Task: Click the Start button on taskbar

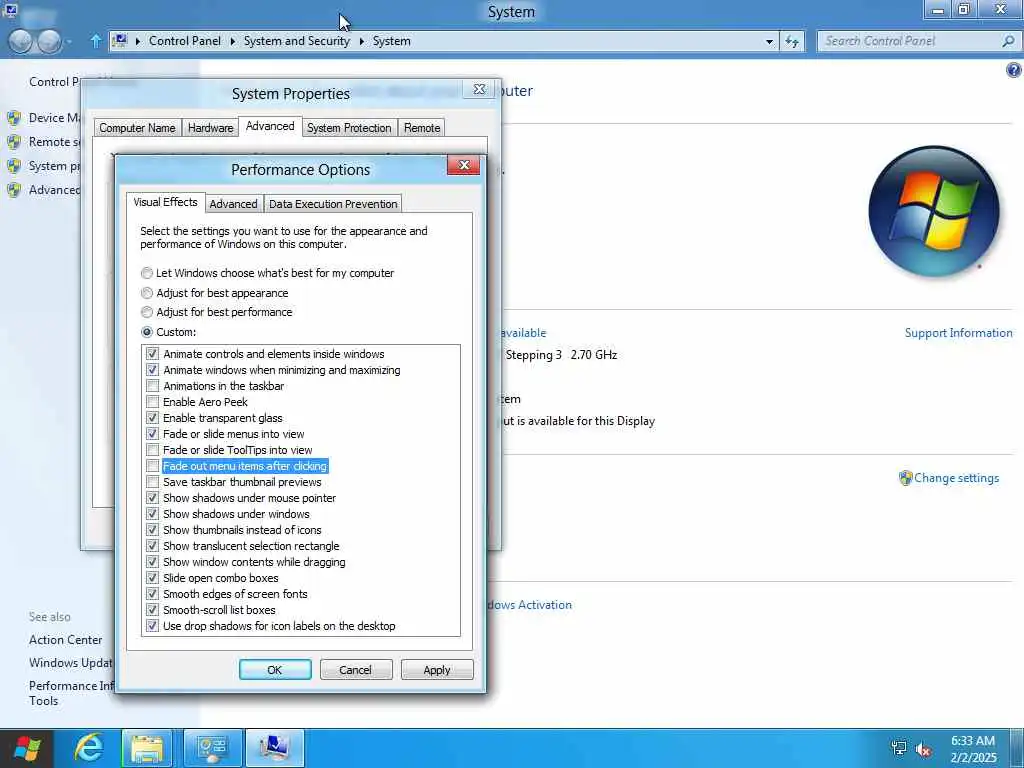Action: tap(27, 748)
